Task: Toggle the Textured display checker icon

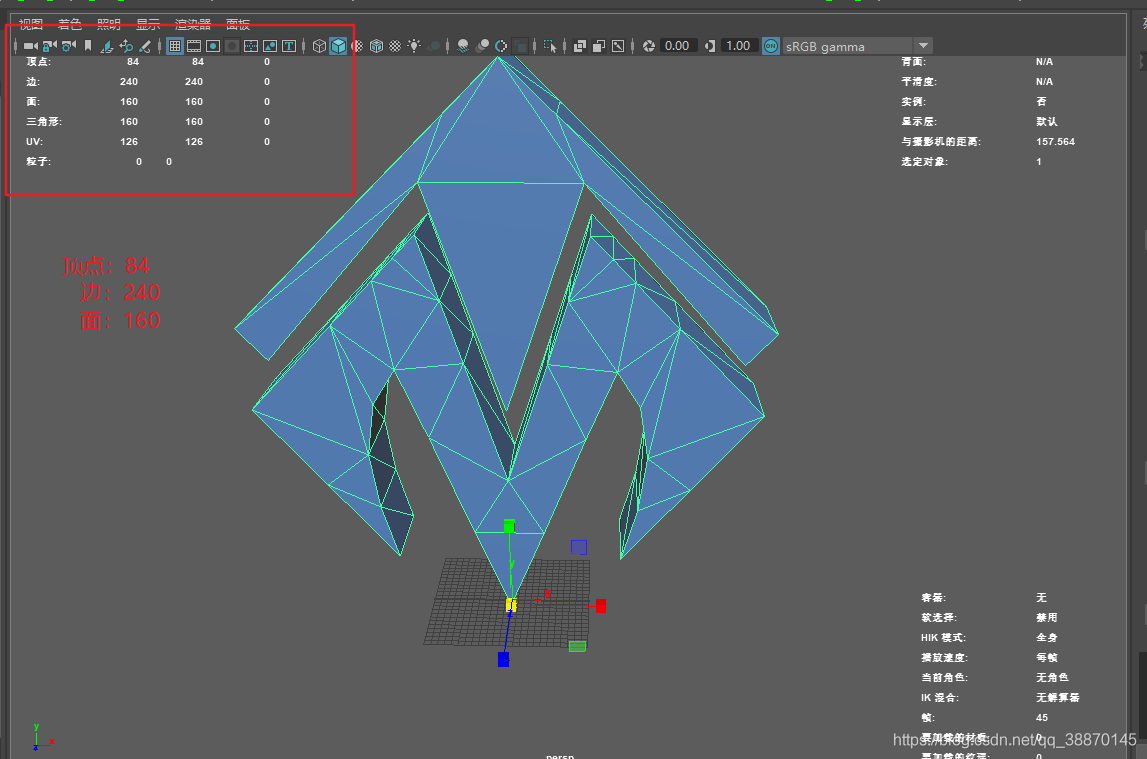Action: coord(395,46)
